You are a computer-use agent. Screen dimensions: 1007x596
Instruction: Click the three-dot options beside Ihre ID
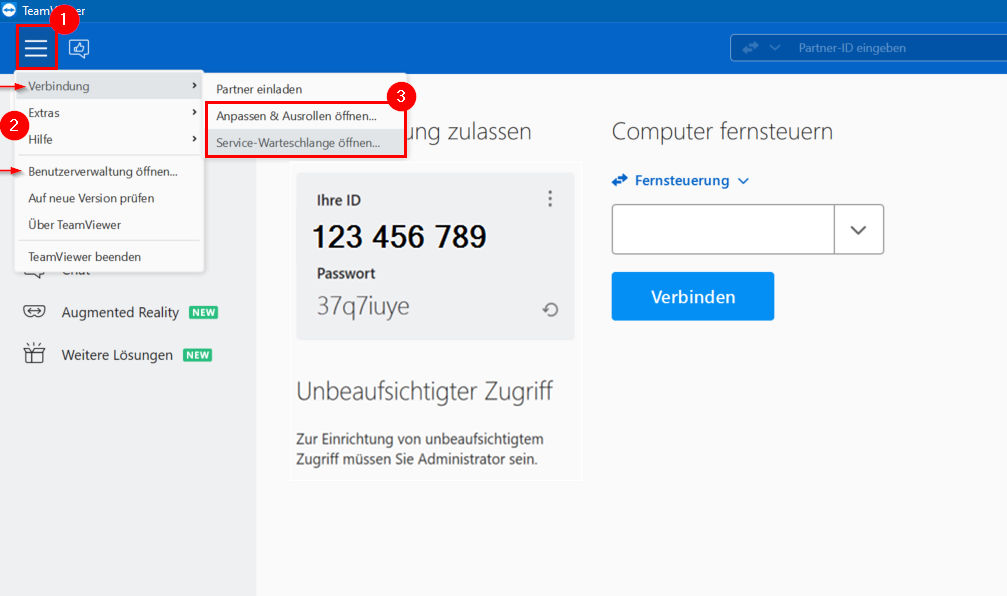[550, 198]
